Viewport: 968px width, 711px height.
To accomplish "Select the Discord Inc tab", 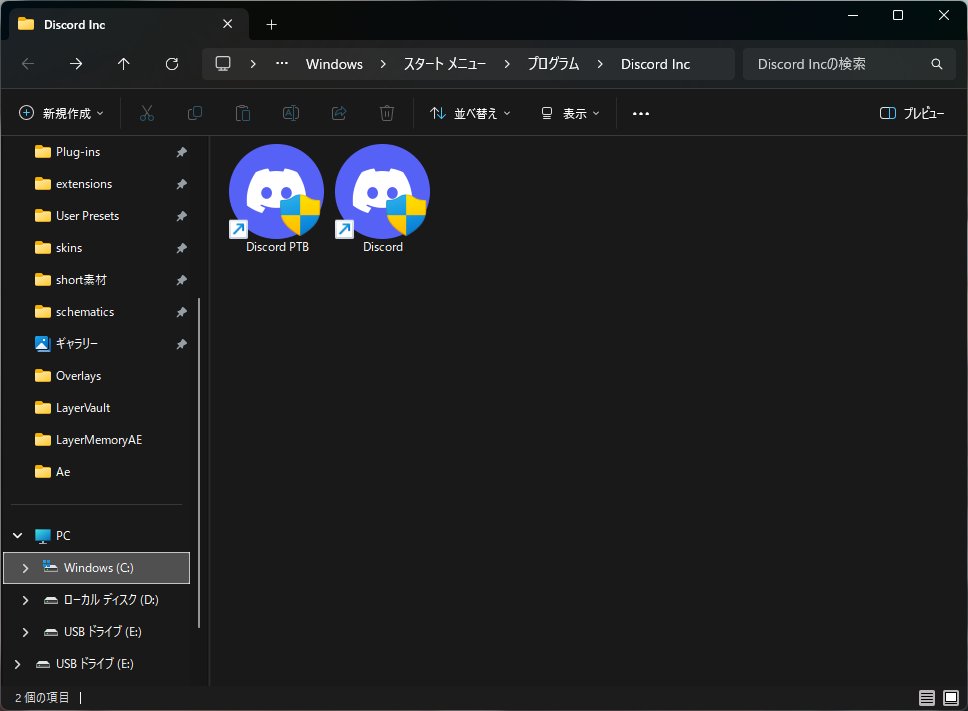I will point(128,25).
